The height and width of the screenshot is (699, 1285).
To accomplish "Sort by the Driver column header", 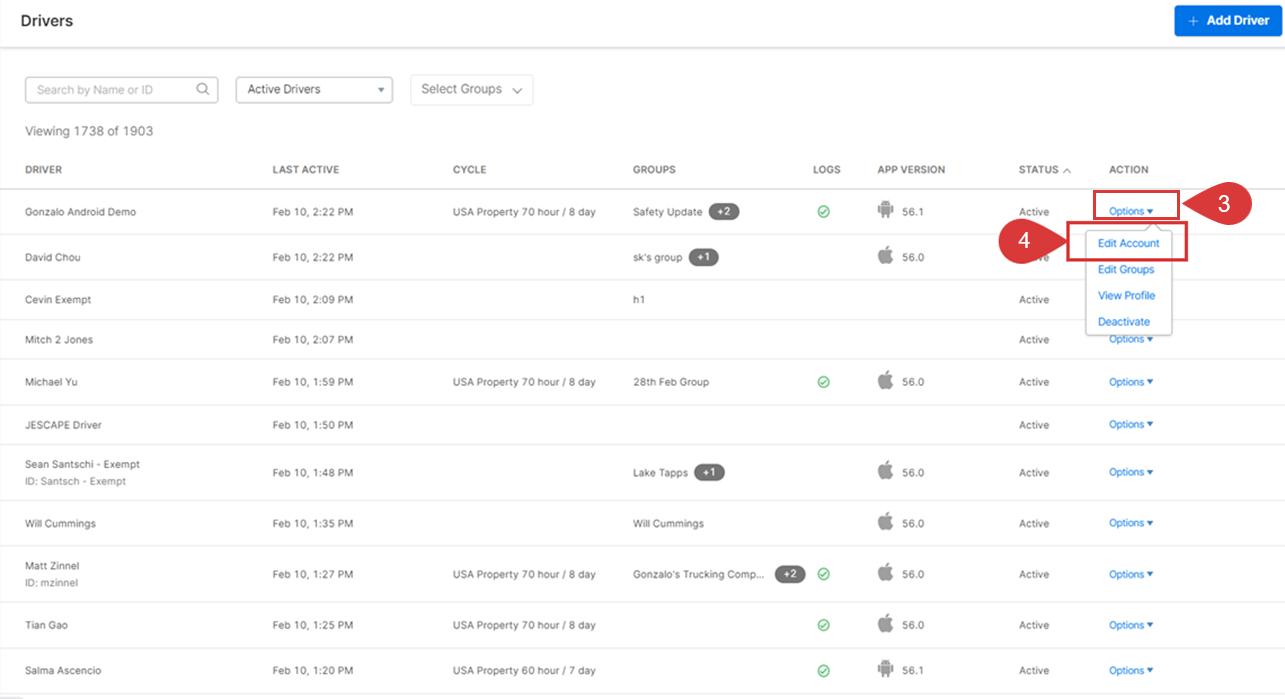I will point(43,170).
